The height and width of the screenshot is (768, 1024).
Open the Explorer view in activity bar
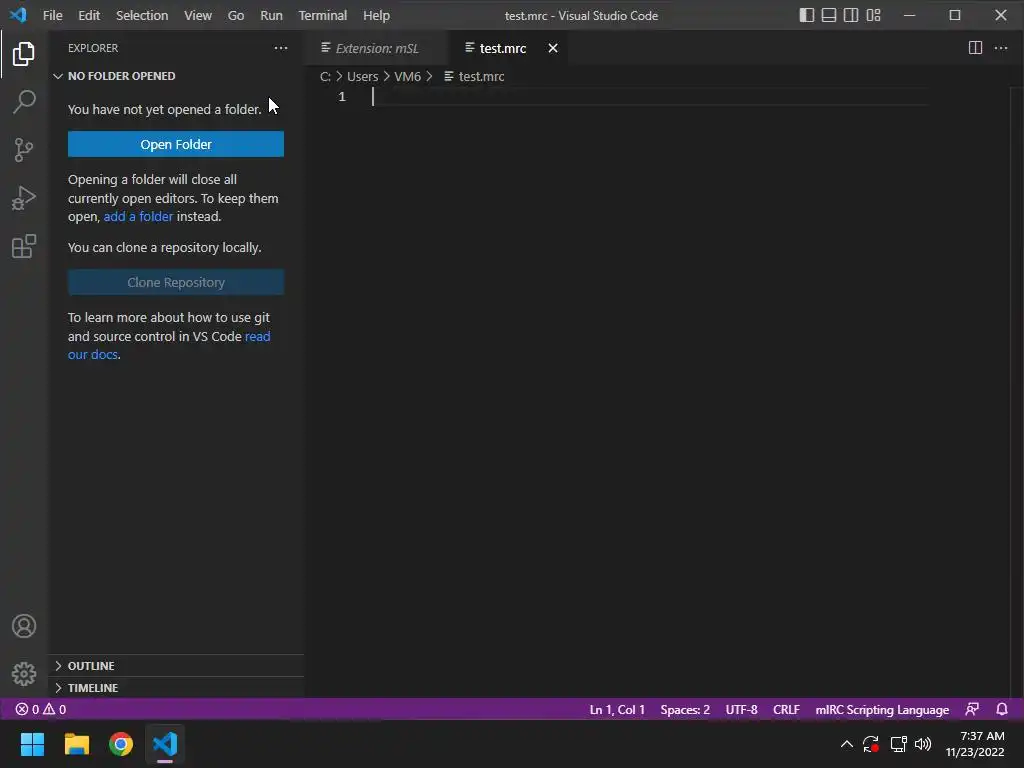tap(24, 54)
